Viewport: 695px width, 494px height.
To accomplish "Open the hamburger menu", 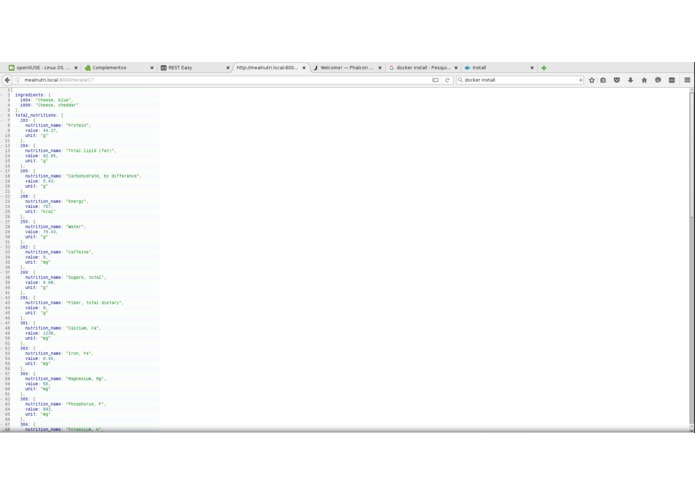I will pos(687,80).
